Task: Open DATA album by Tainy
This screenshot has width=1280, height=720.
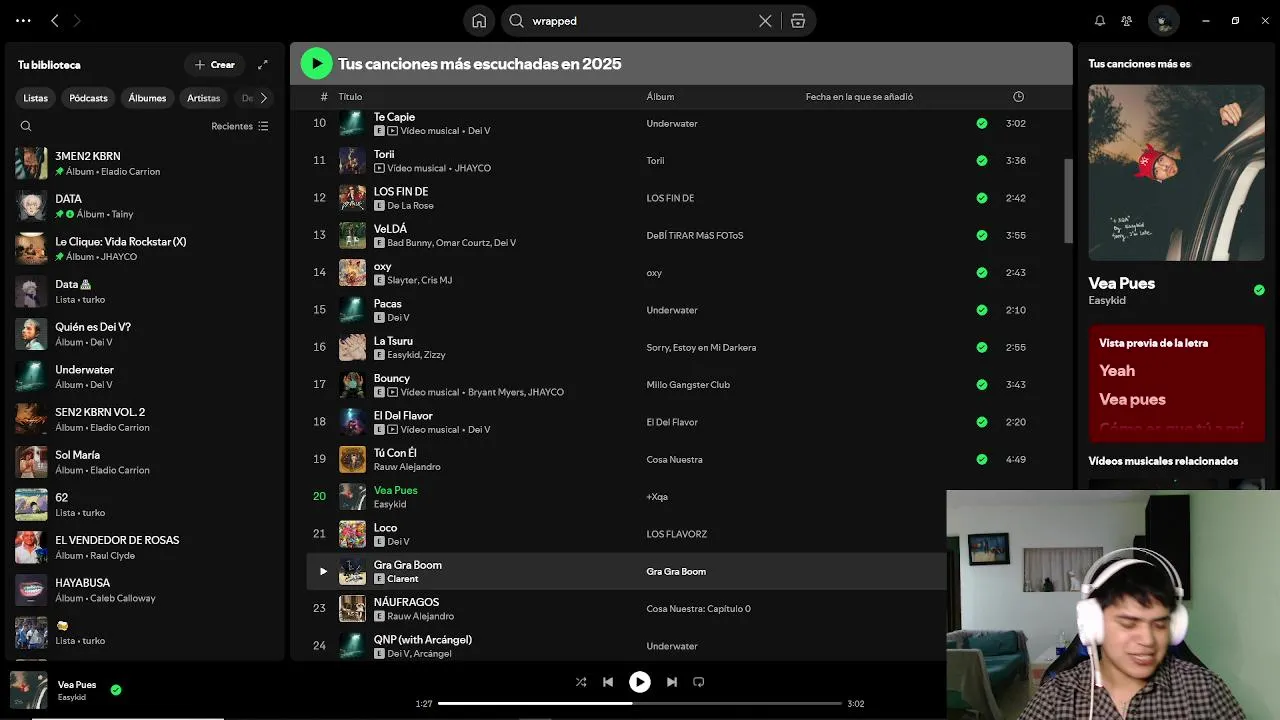Action: 145,206
